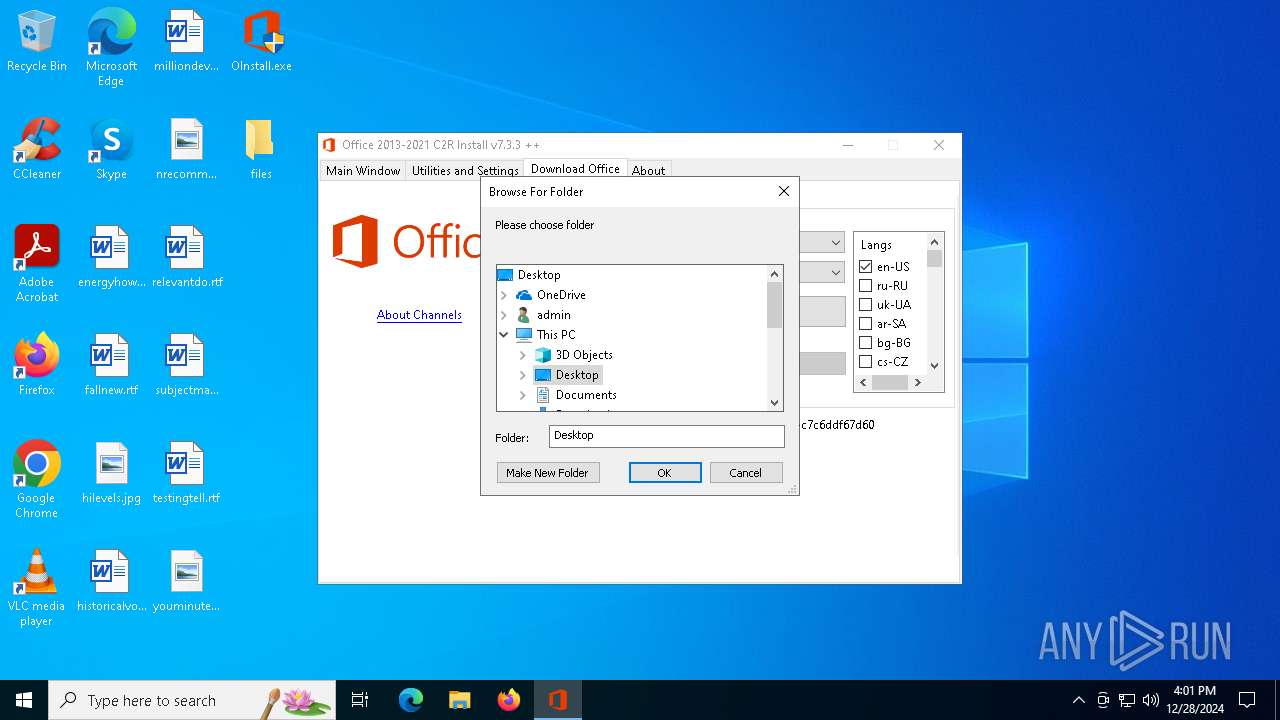Switch to the Main Window tab
1280x720 pixels.
point(363,171)
